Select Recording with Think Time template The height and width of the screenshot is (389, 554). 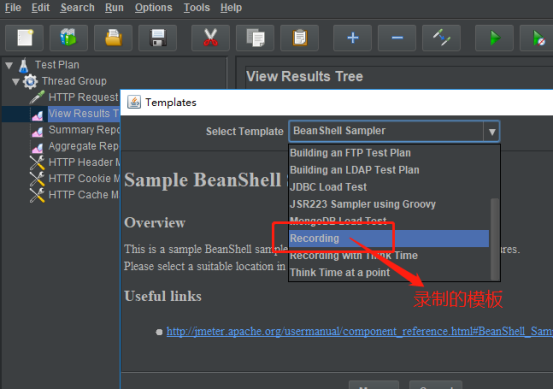[389, 255]
